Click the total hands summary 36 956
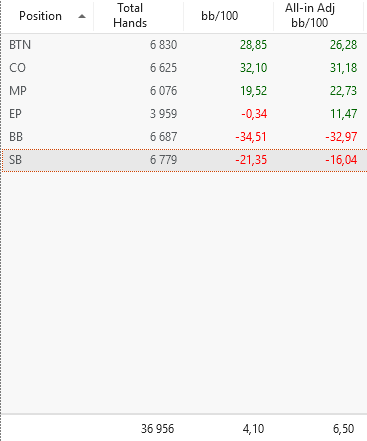This screenshot has height=441, width=367. (x=157, y=429)
